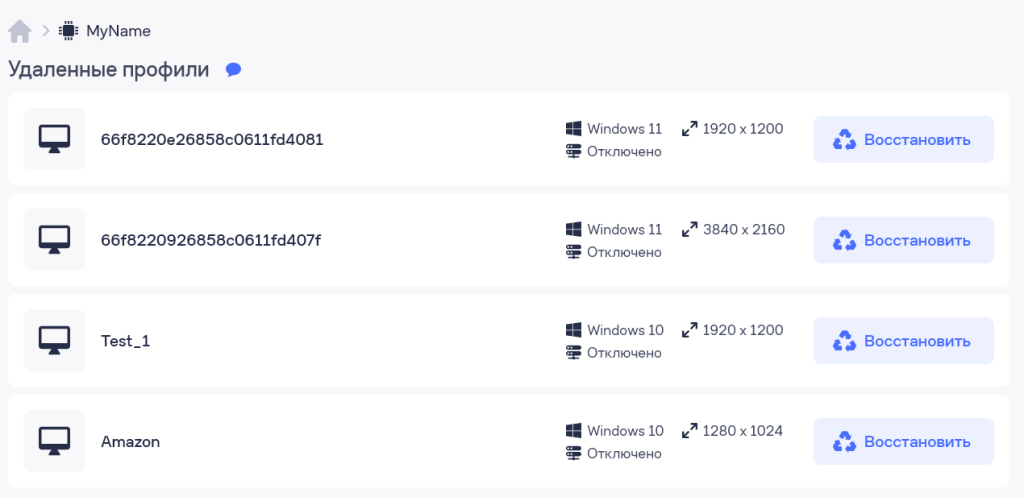Click the breadcrumb chevron separator
Viewport: 1024px width, 497px height.
coord(46,30)
